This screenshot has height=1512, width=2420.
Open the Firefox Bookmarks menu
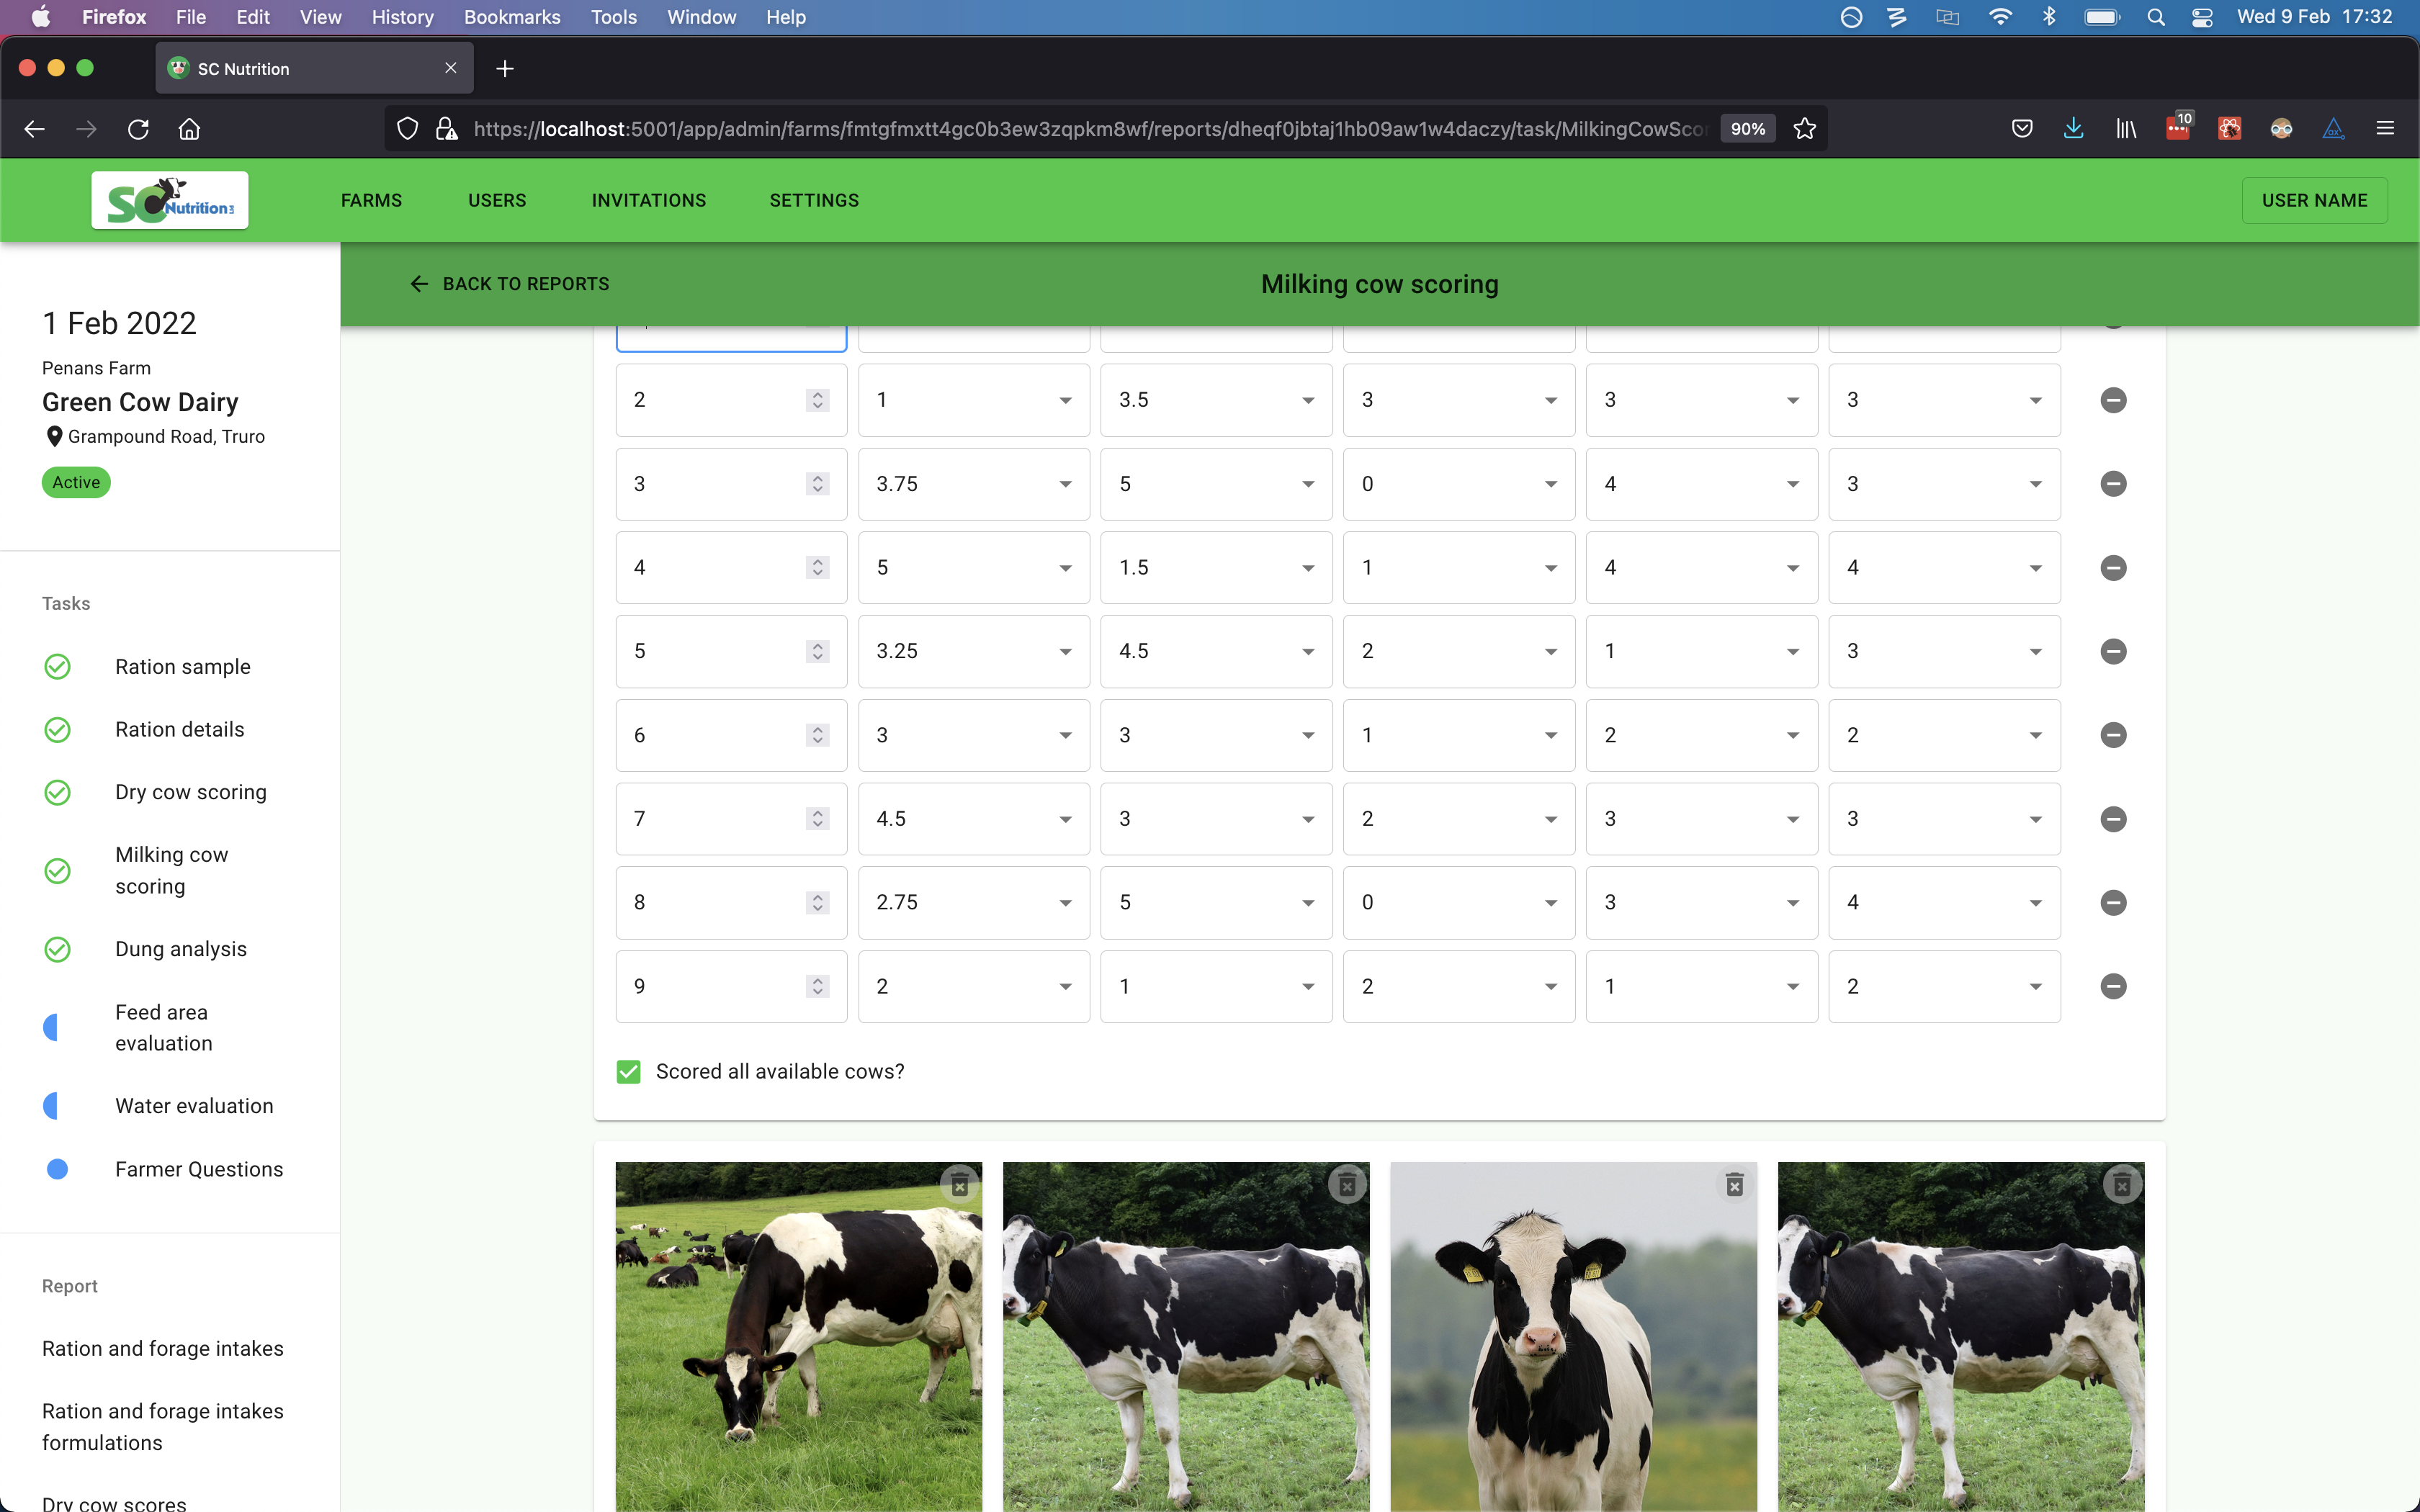(511, 17)
